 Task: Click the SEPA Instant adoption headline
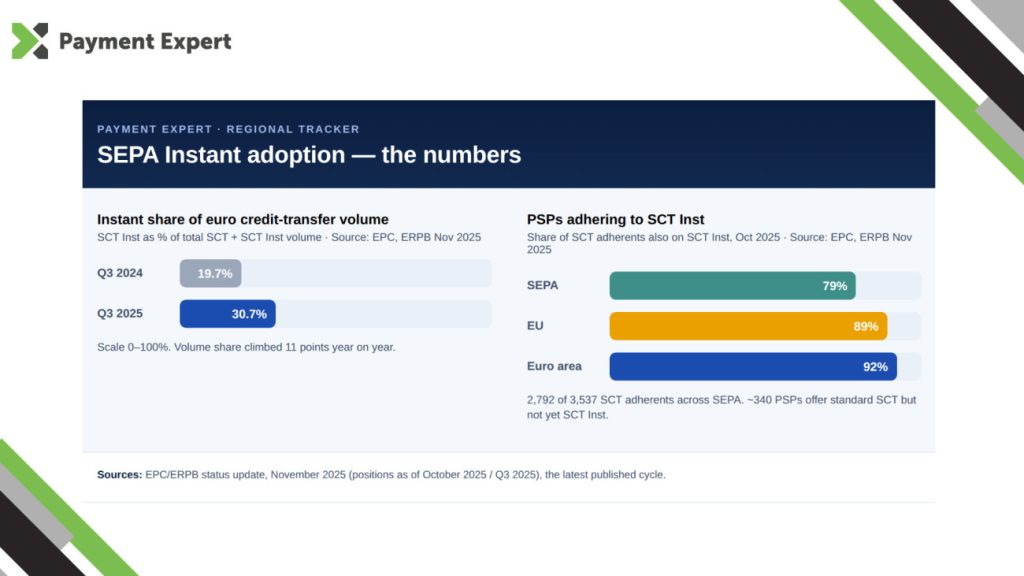309,155
